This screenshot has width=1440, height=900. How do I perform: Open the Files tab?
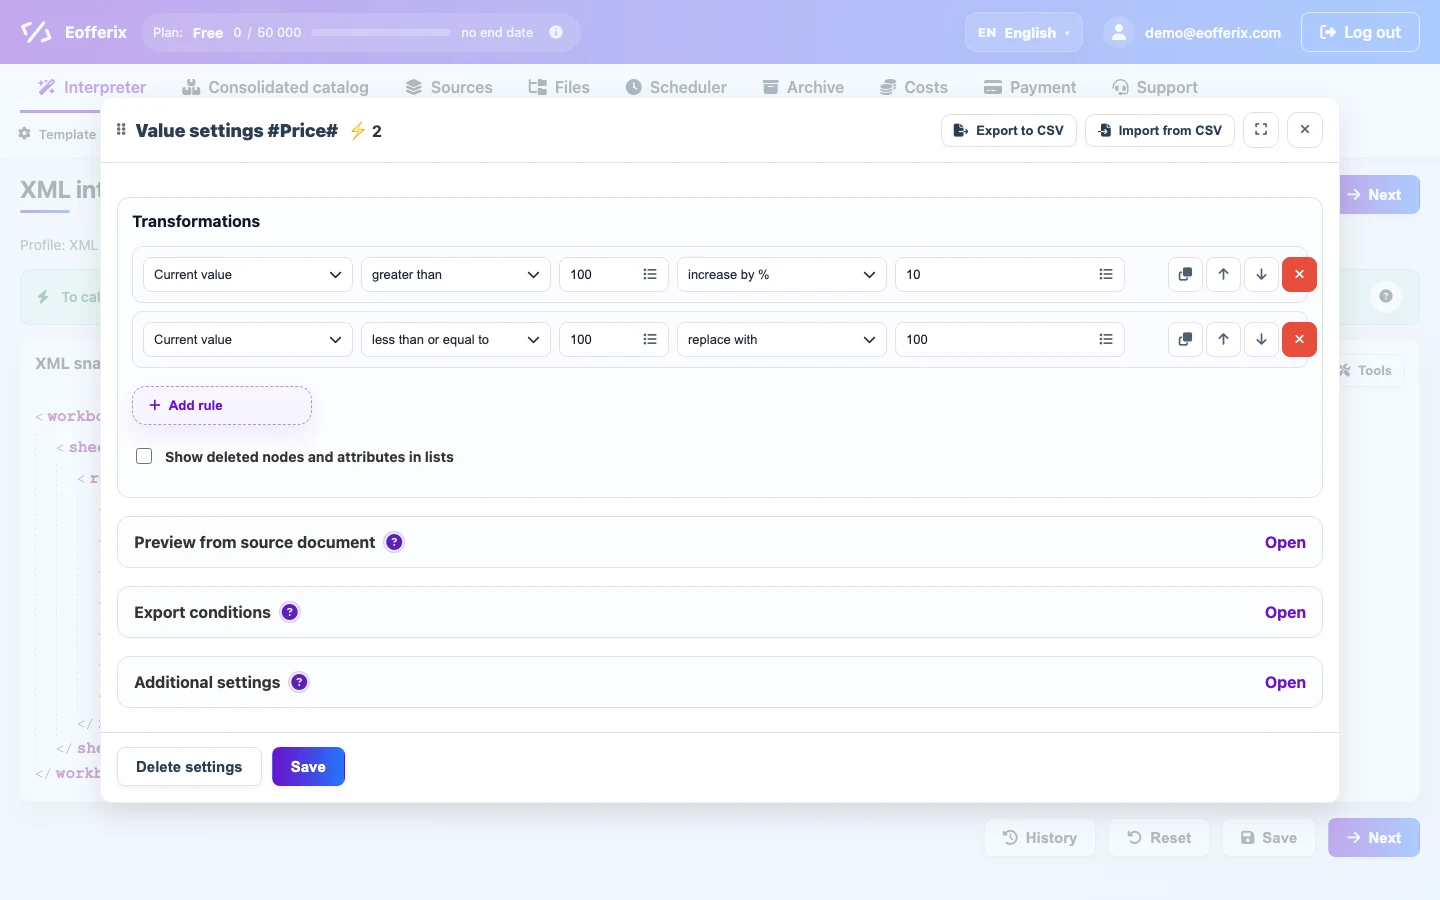coord(559,87)
